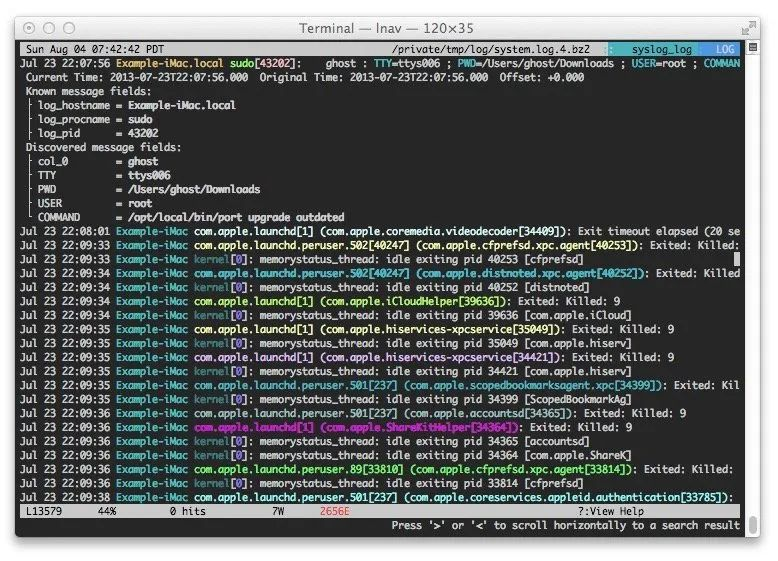Click the coremedia.videodecoder[34409] log line
This screenshot has width=778, height=561.
point(380,231)
